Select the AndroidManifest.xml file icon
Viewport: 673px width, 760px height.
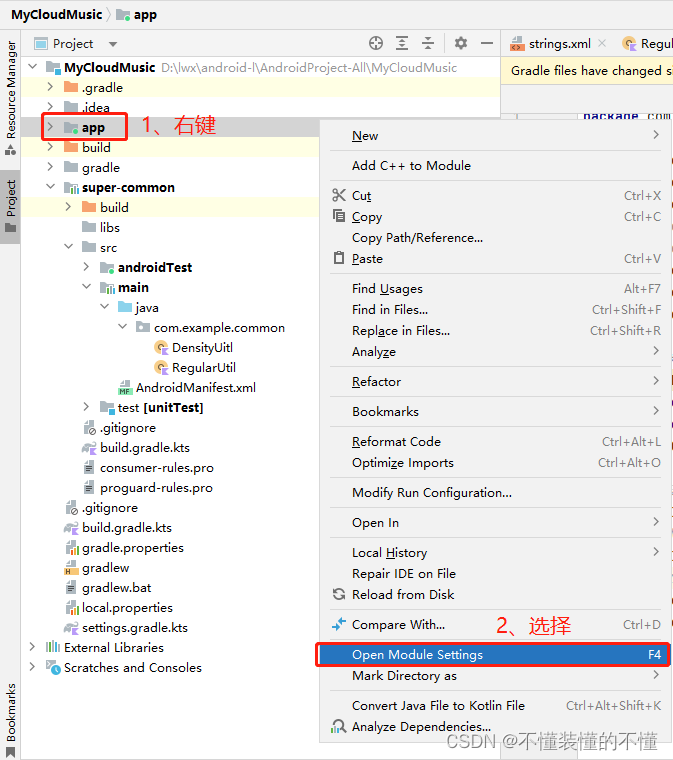point(125,388)
